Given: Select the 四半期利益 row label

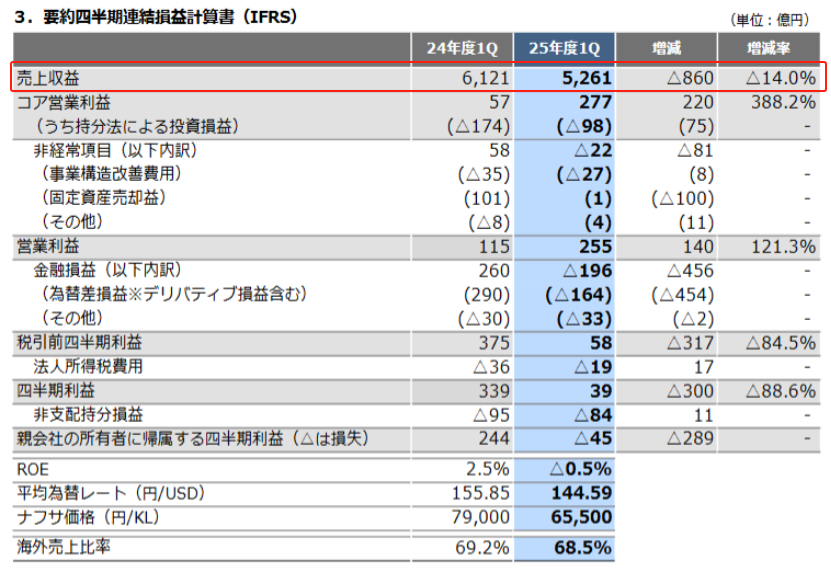Looking at the screenshot, I should [56, 391].
